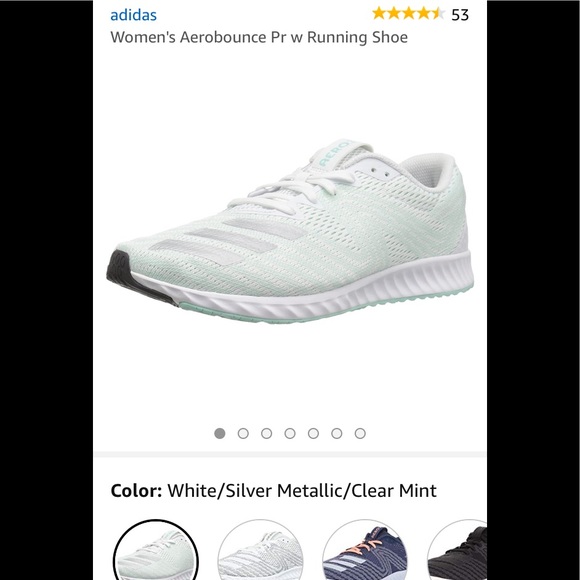The image size is (580, 580).
Task: Choose White/Silver Metallic/Clear Mint color swatch
Action: 156,550
